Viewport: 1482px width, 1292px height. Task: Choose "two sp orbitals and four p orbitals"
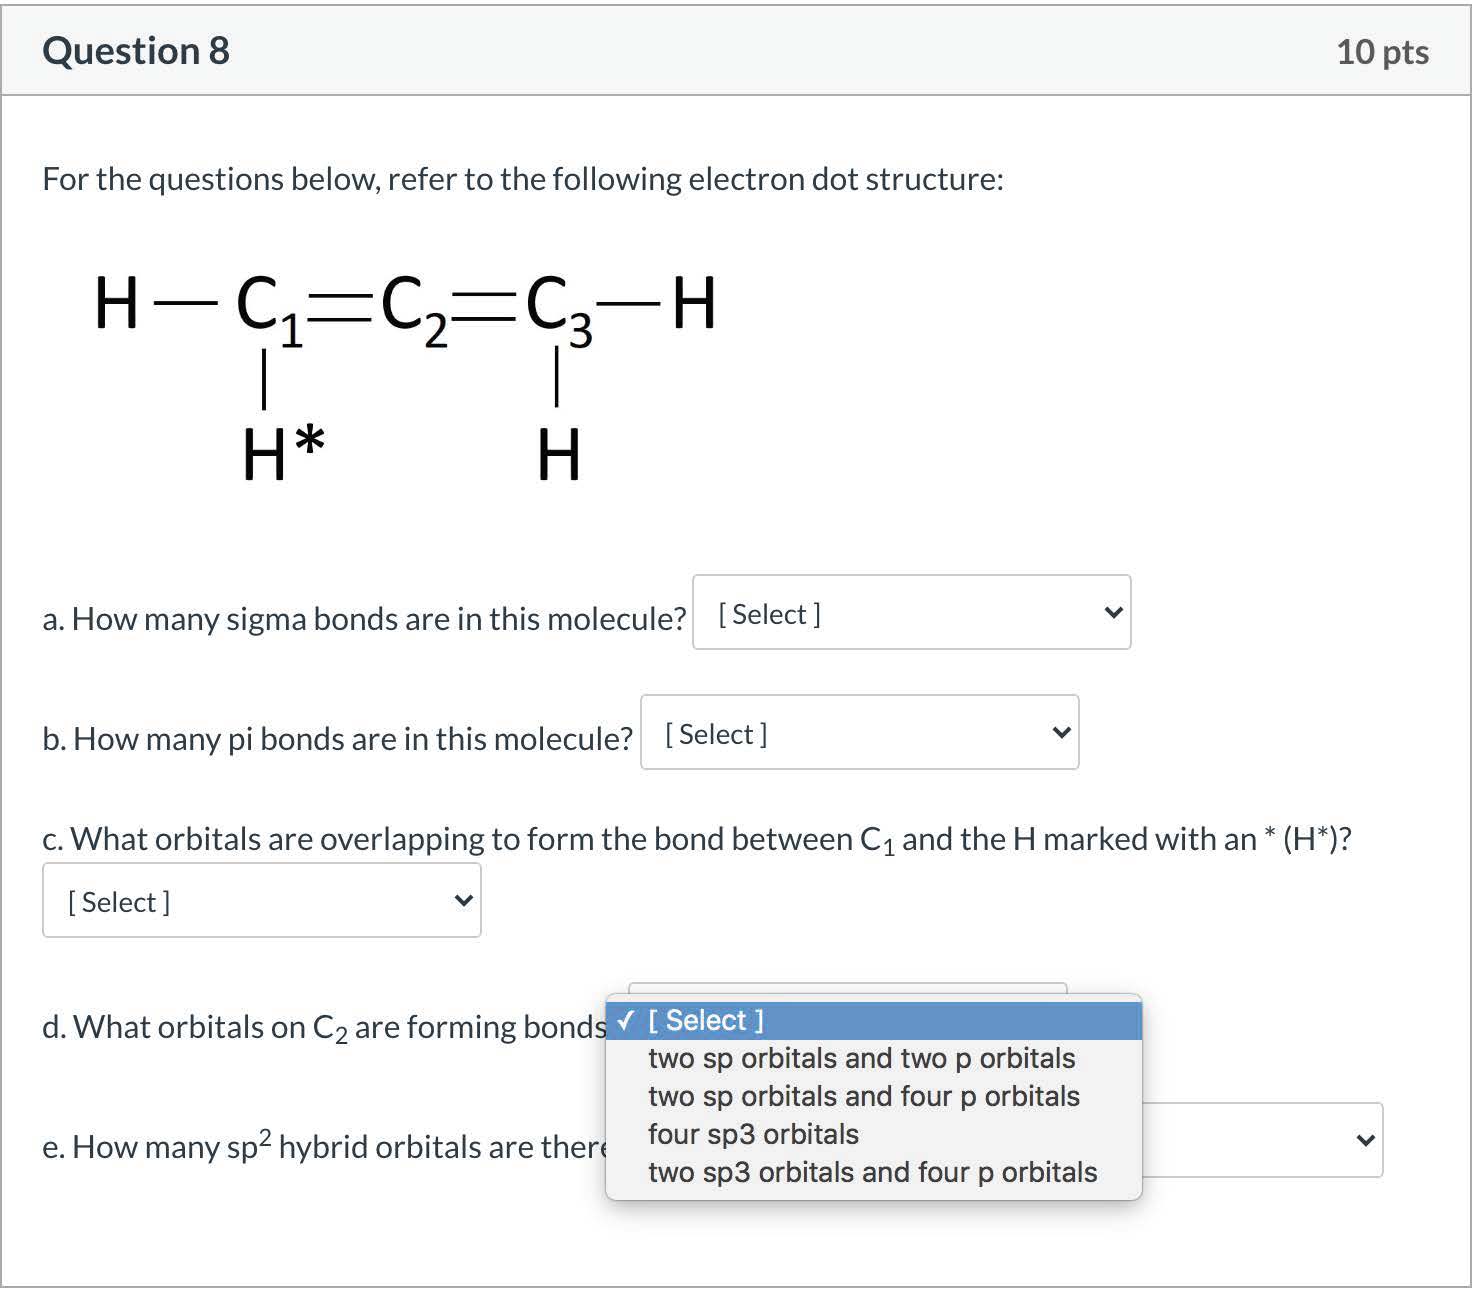coord(863,1096)
